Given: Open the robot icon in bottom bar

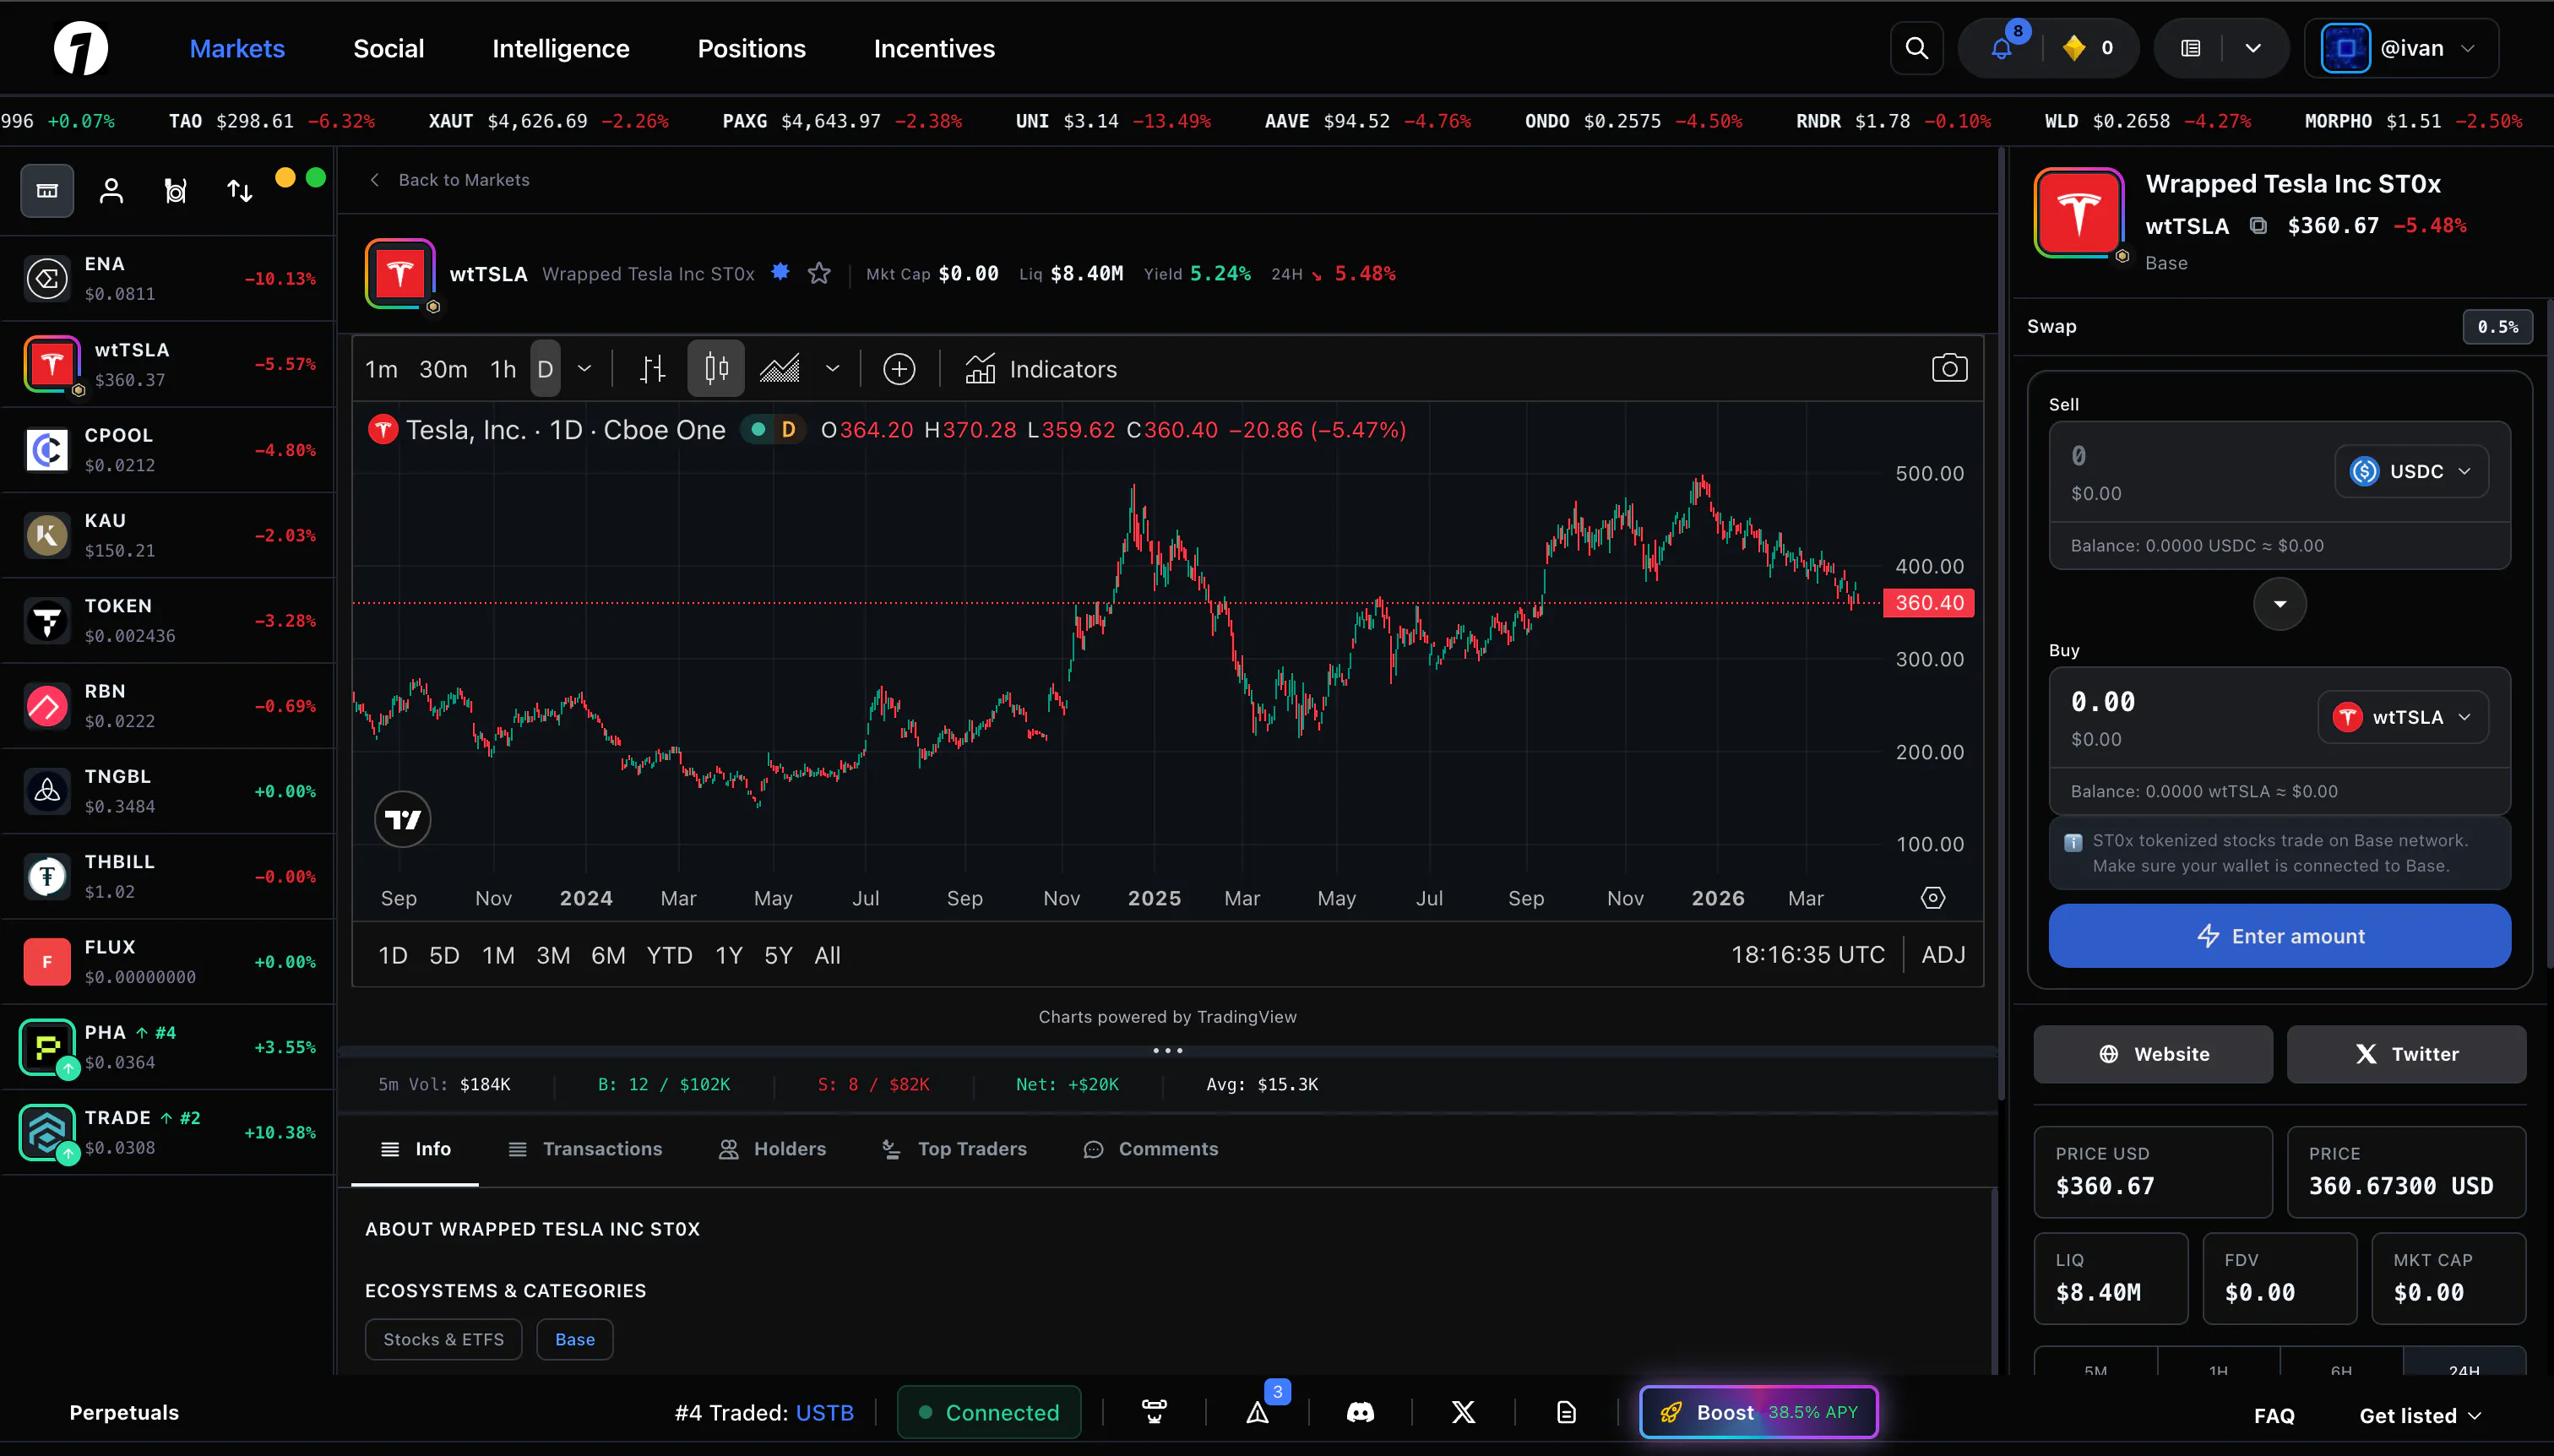Looking at the screenshot, I should [x=1154, y=1412].
